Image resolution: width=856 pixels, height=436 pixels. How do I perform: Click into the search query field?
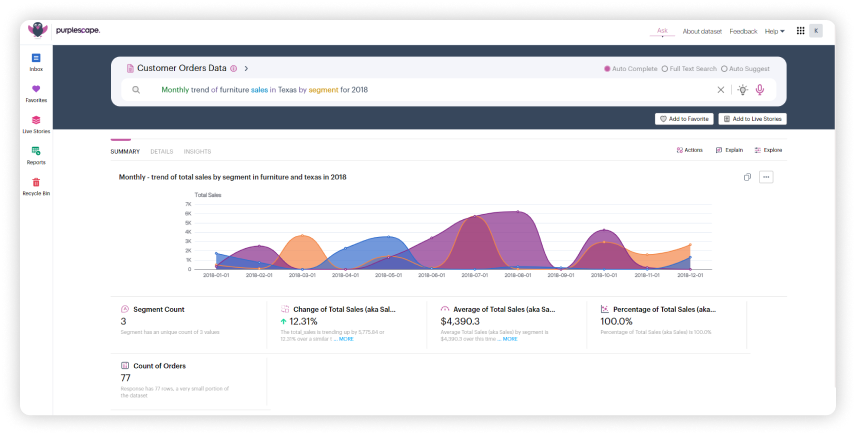coord(430,90)
